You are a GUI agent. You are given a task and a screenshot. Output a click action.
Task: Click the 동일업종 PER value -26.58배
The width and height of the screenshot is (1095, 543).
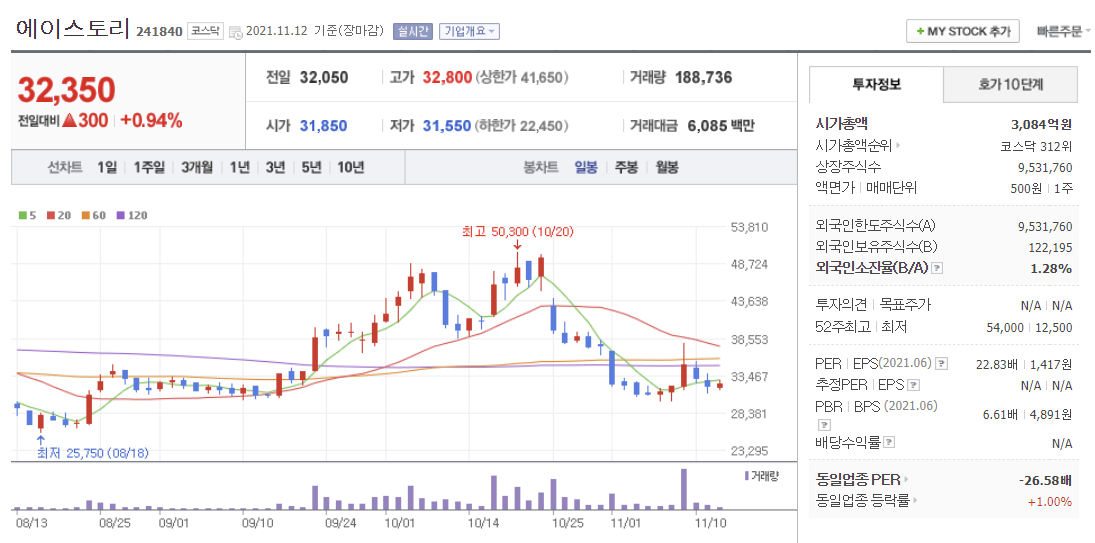1045,479
